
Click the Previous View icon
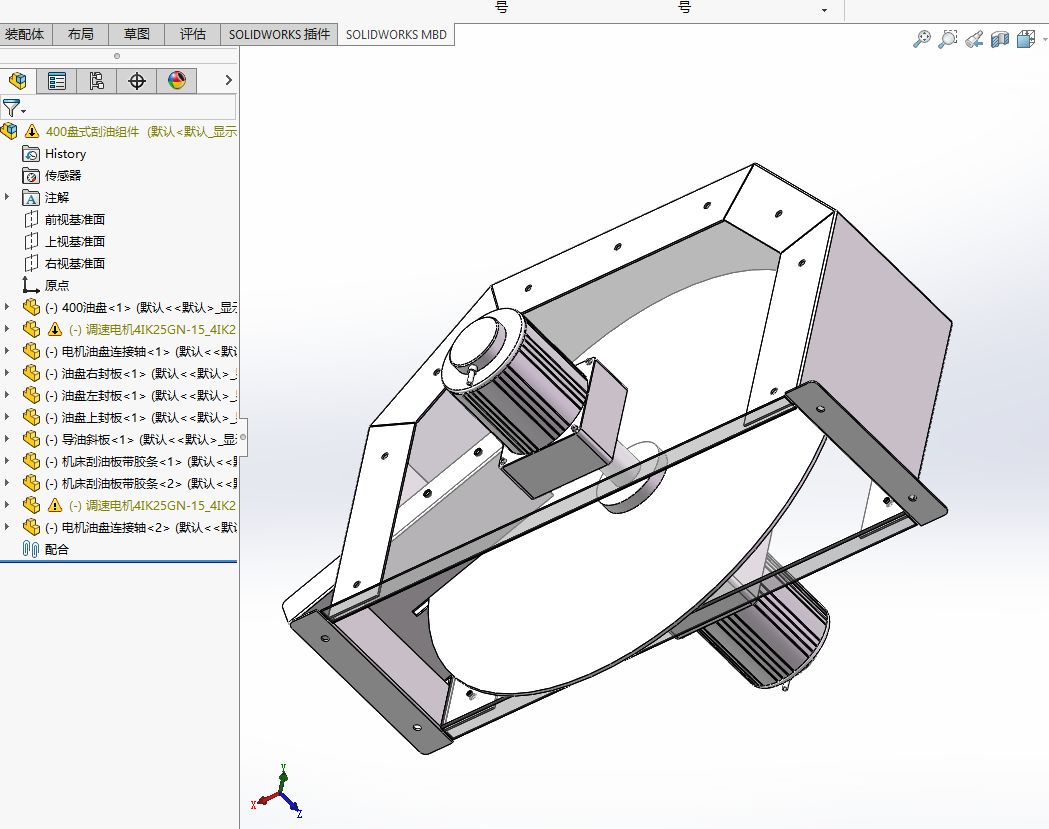pyautogui.click(x=973, y=39)
